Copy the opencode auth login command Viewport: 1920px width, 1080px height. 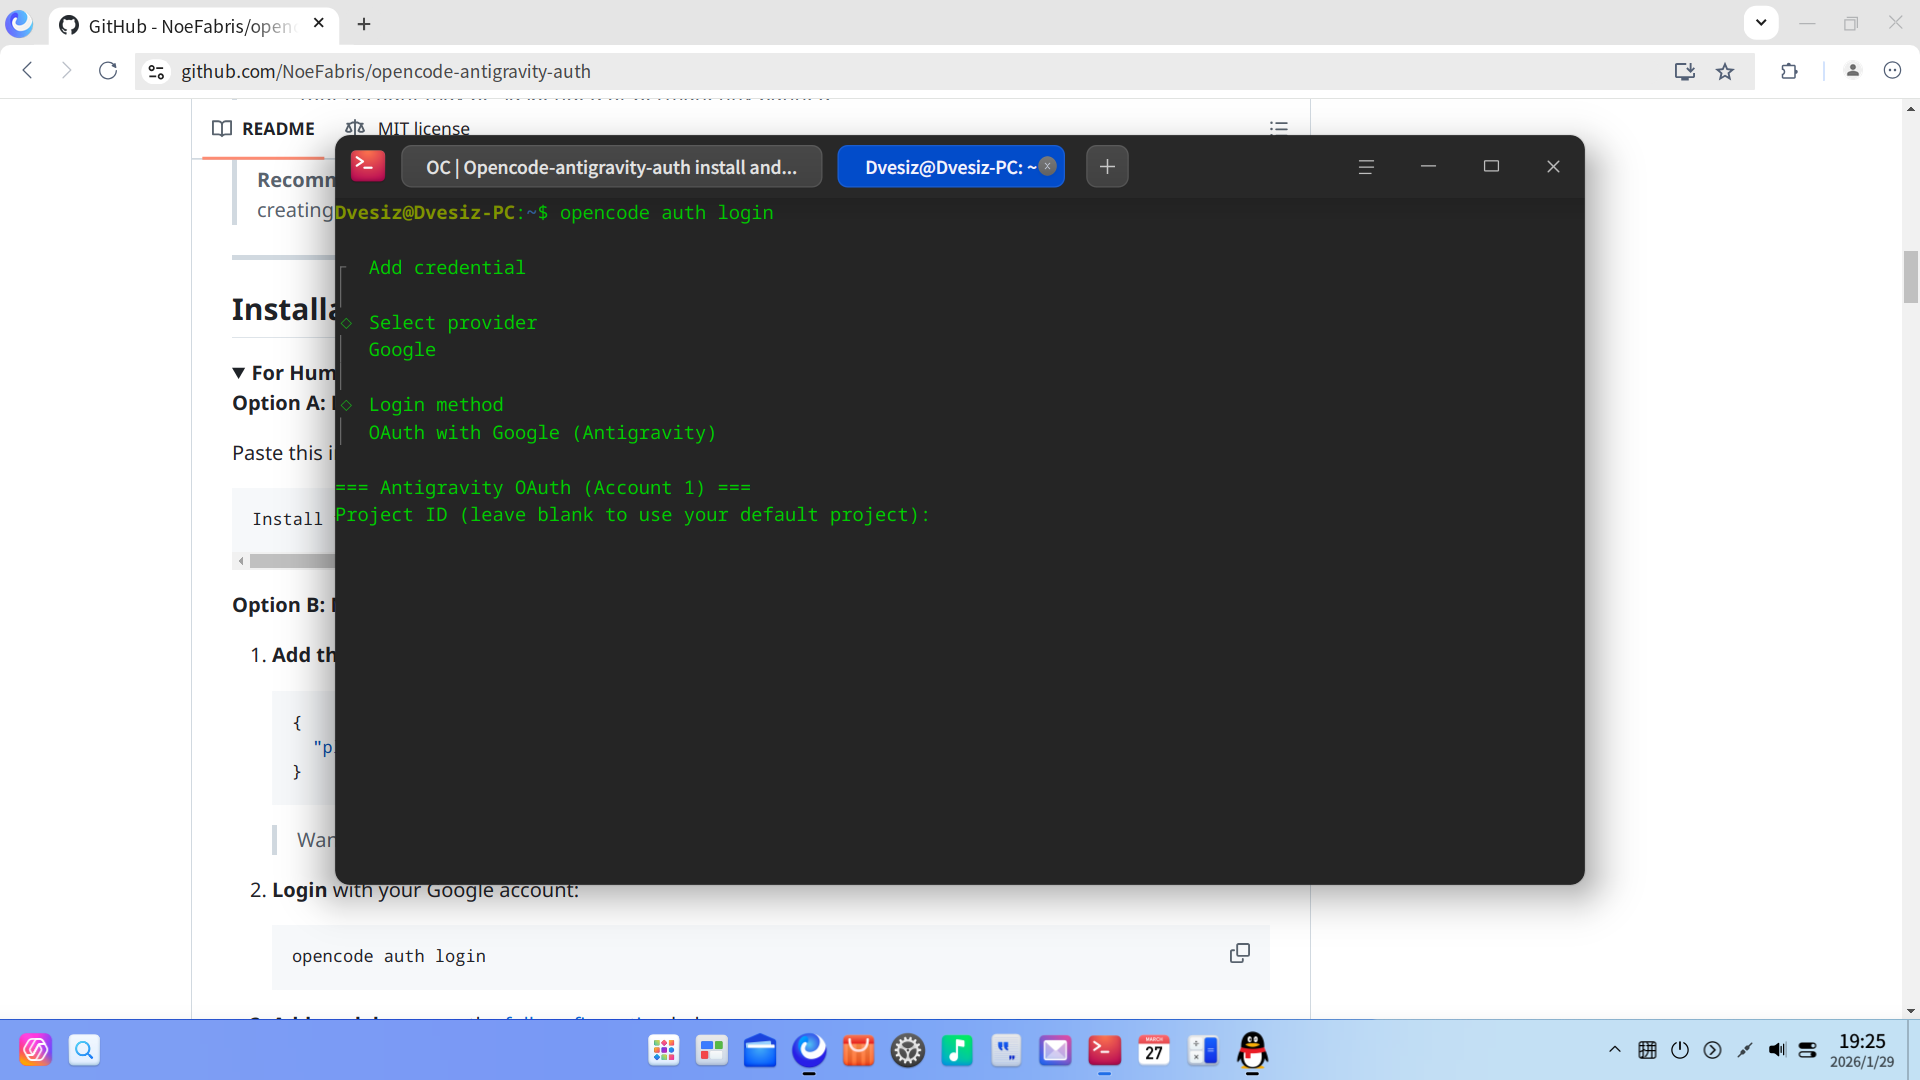pos(1239,953)
